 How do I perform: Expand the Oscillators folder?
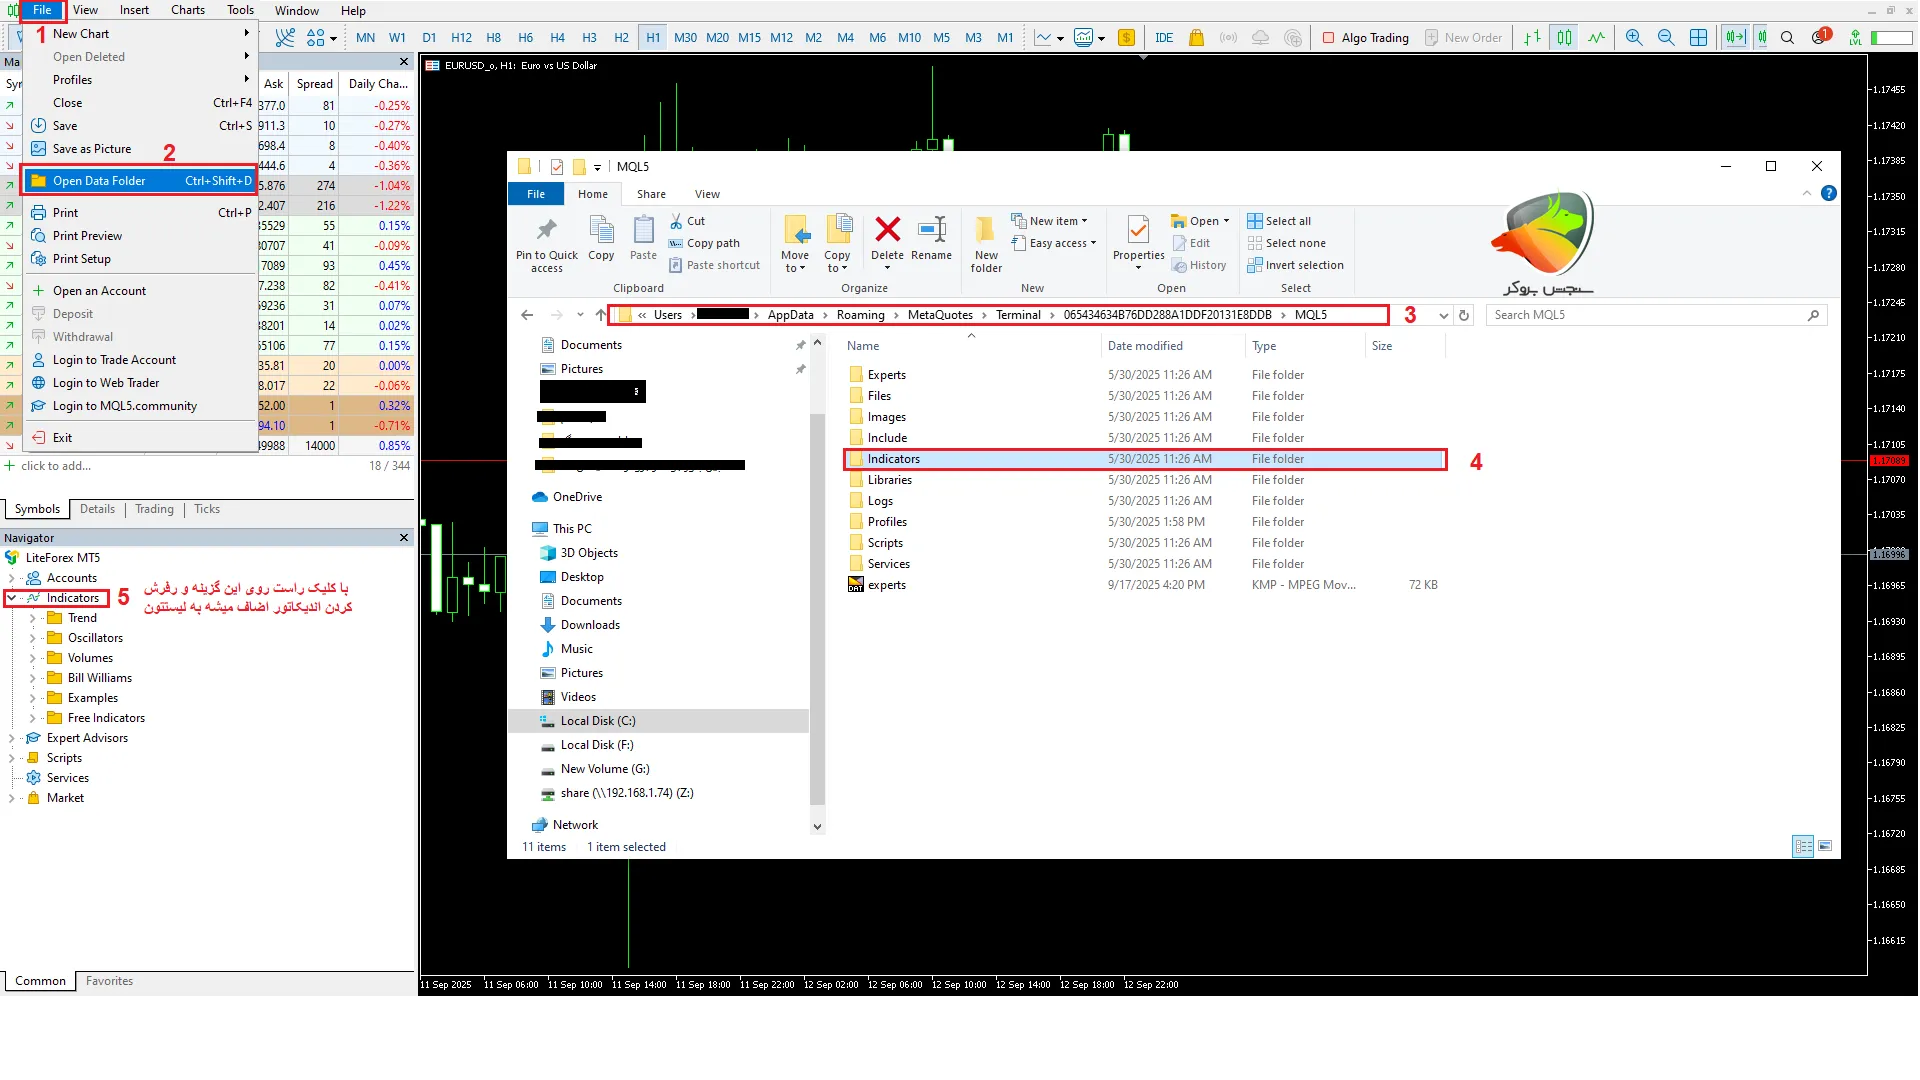coord(33,639)
